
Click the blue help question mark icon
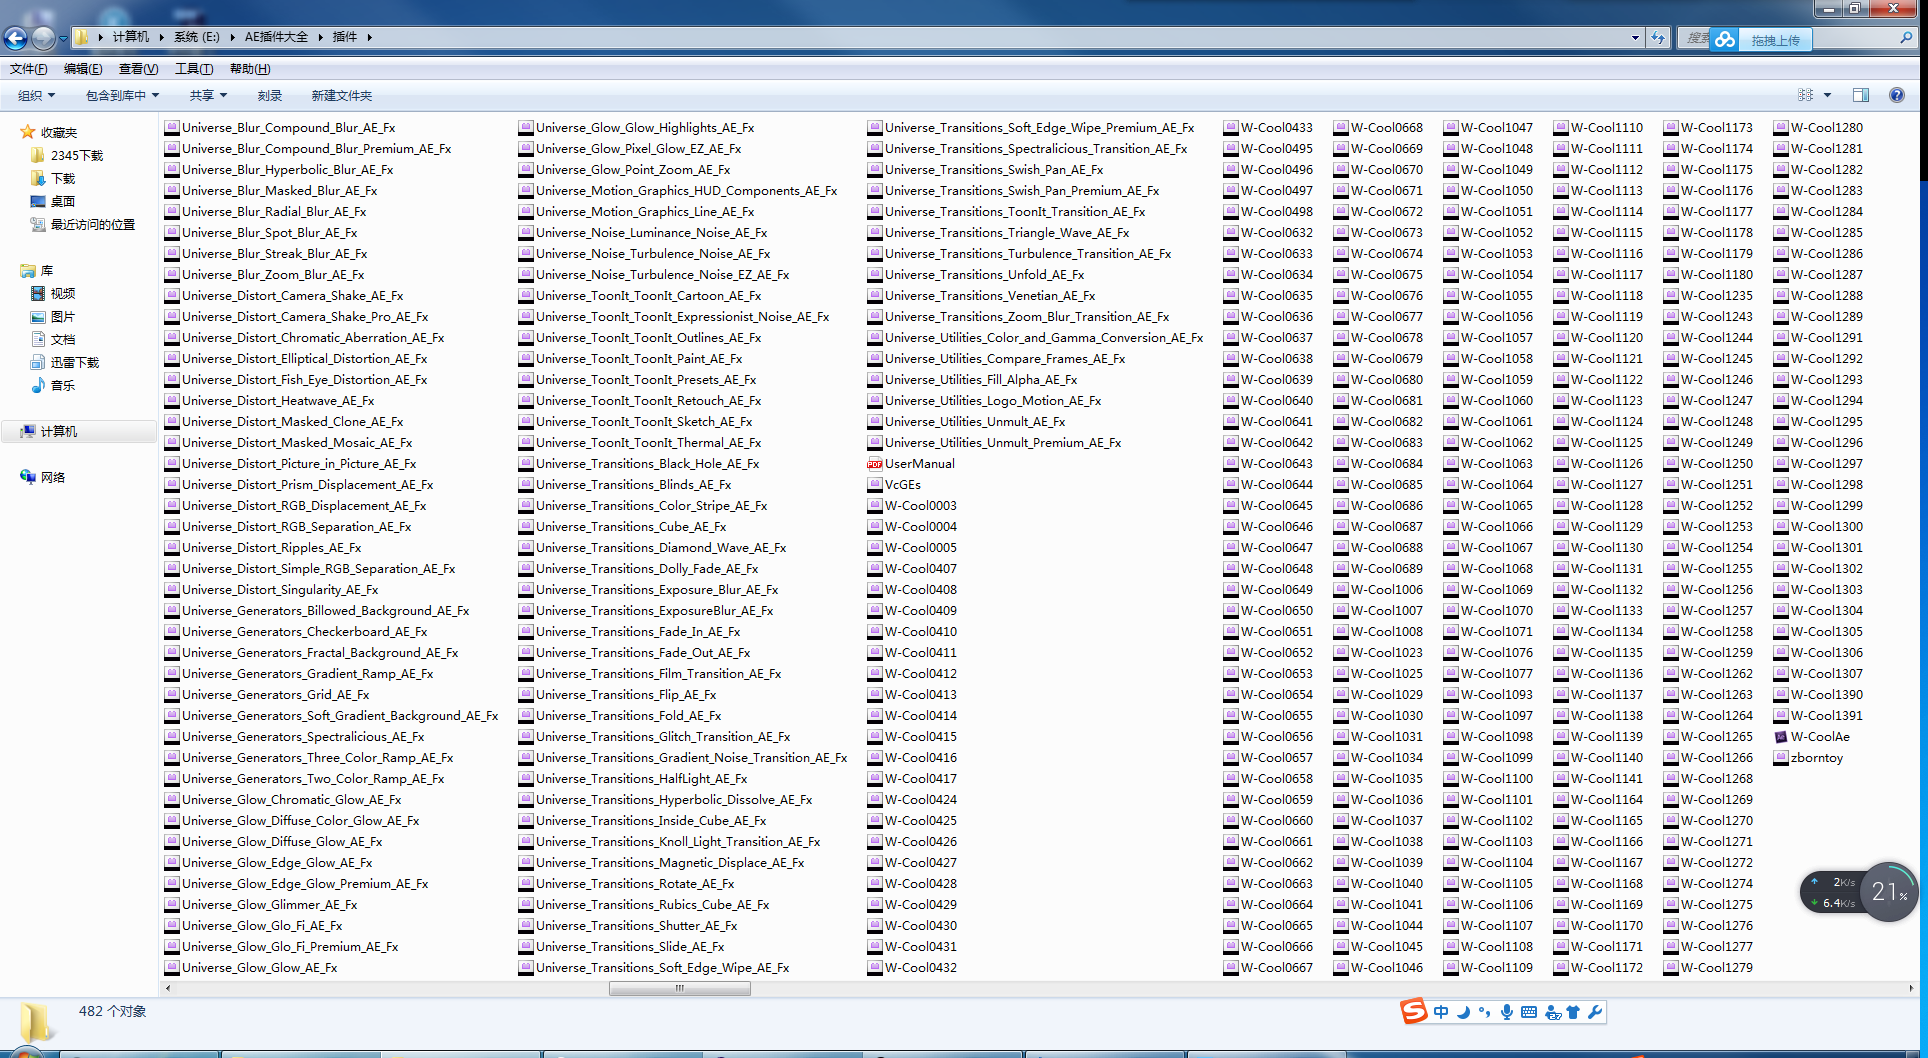click(1896, 95)
